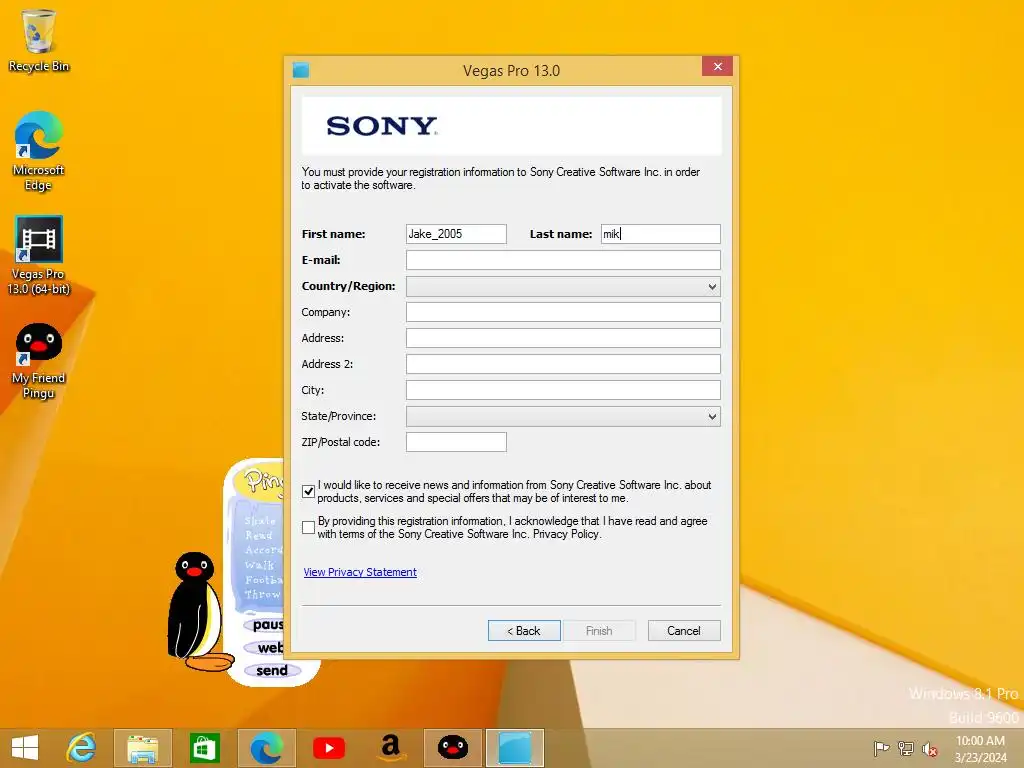Click Pingu's pause button
The width and height of the screenshot is (1024, 768).
[x=264, y=625]
